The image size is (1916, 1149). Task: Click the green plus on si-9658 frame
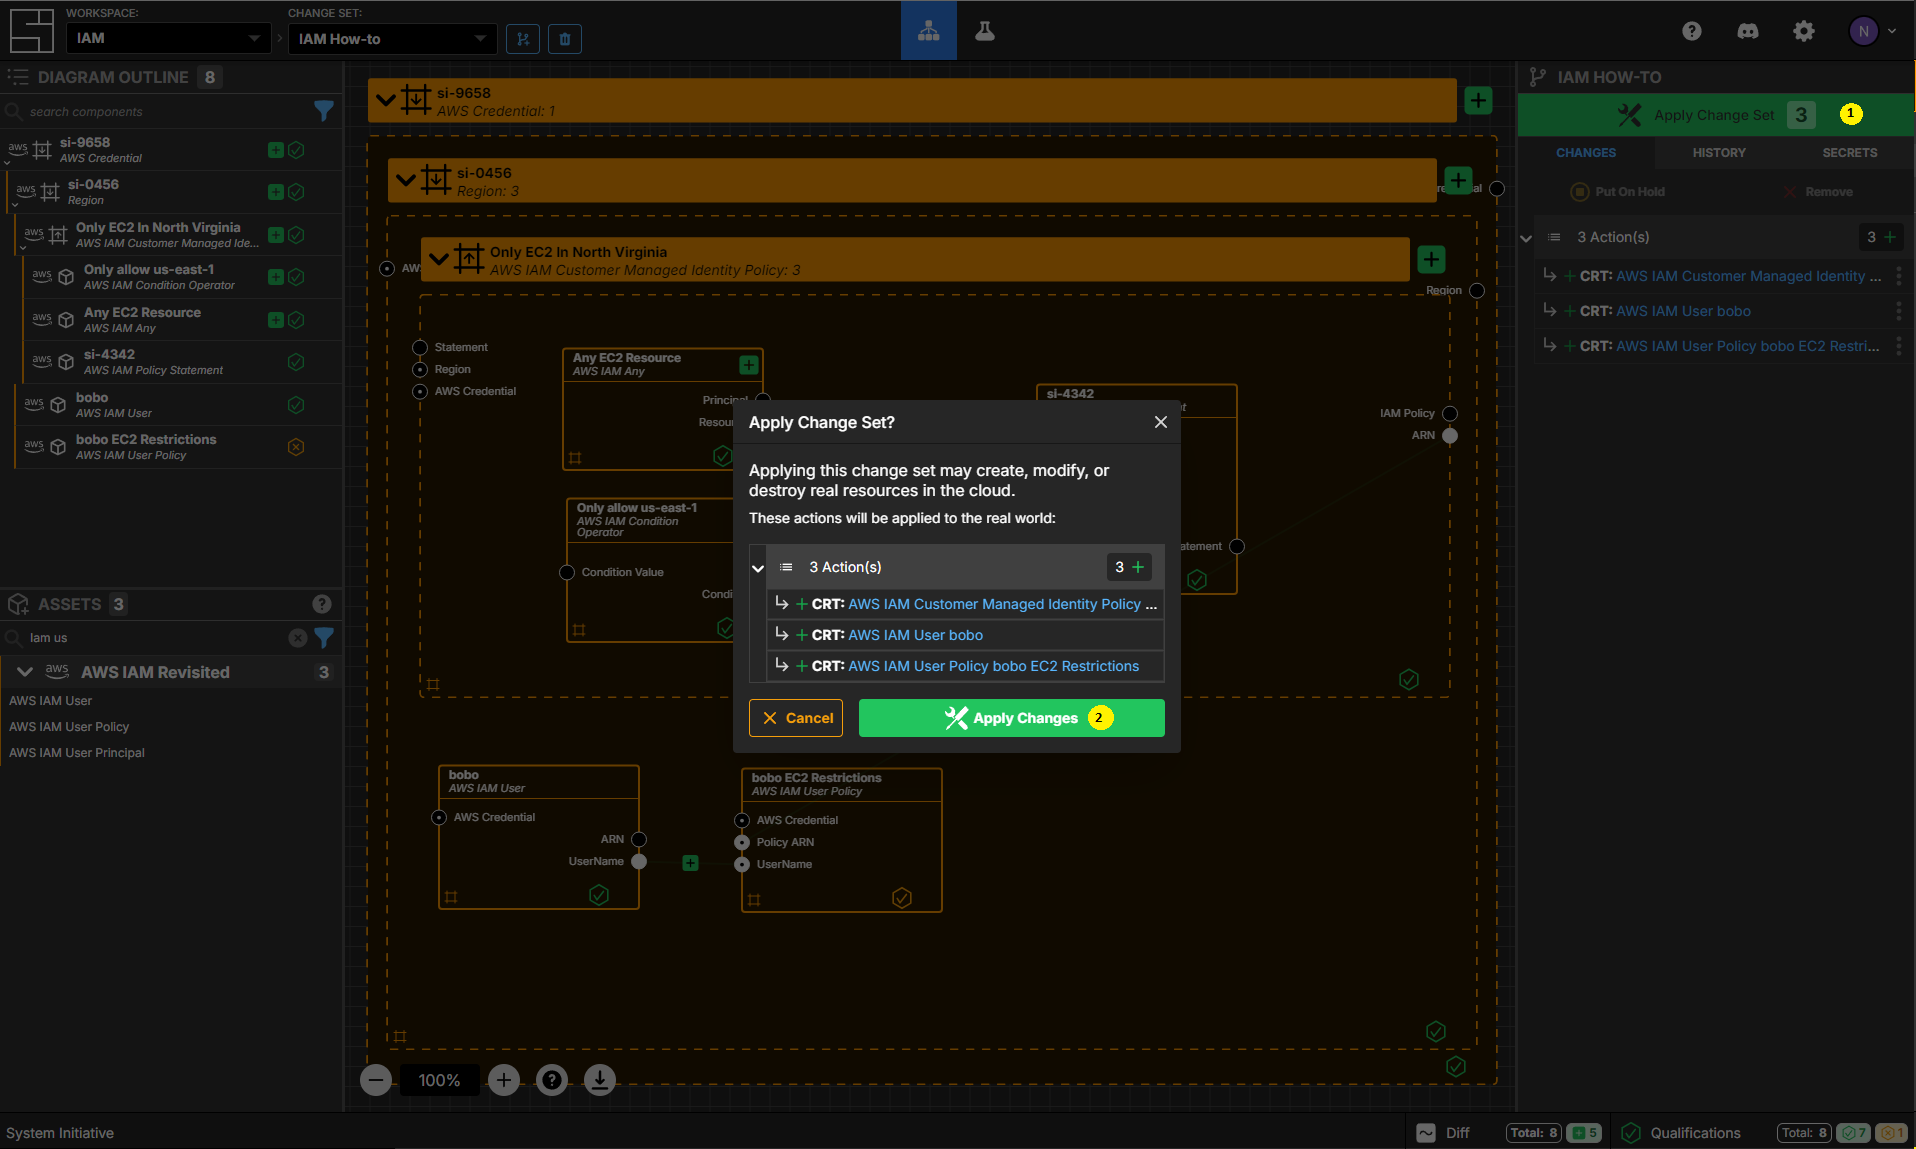(1479, 100)
